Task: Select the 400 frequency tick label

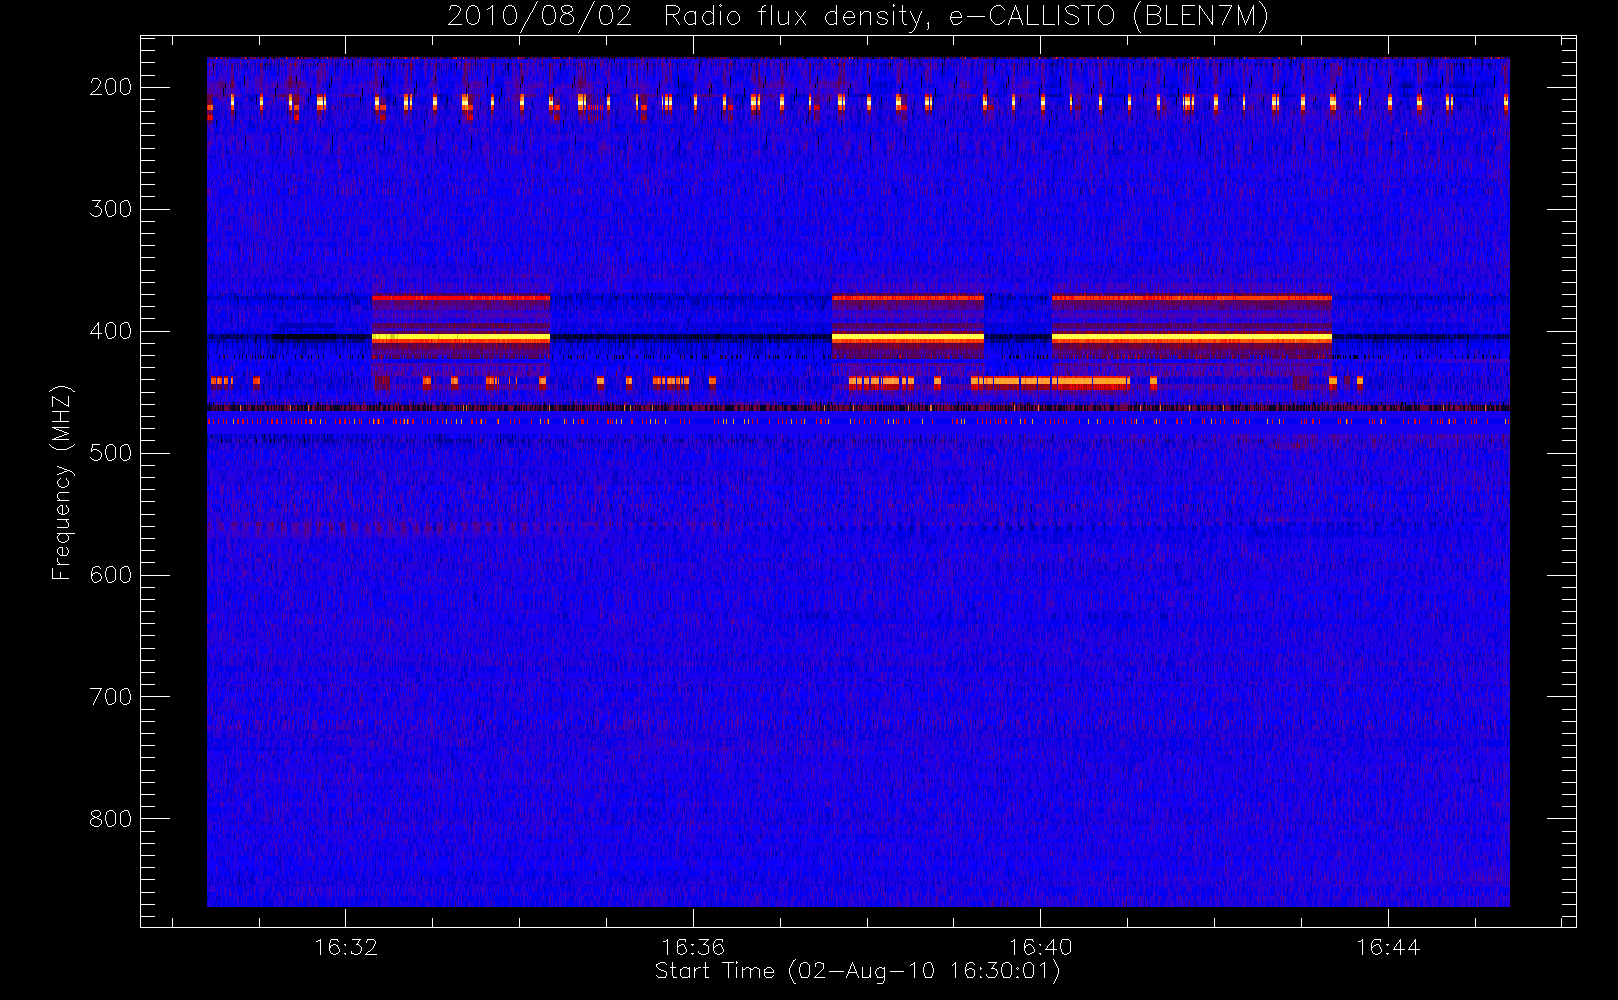Action: tap(111, 331)
